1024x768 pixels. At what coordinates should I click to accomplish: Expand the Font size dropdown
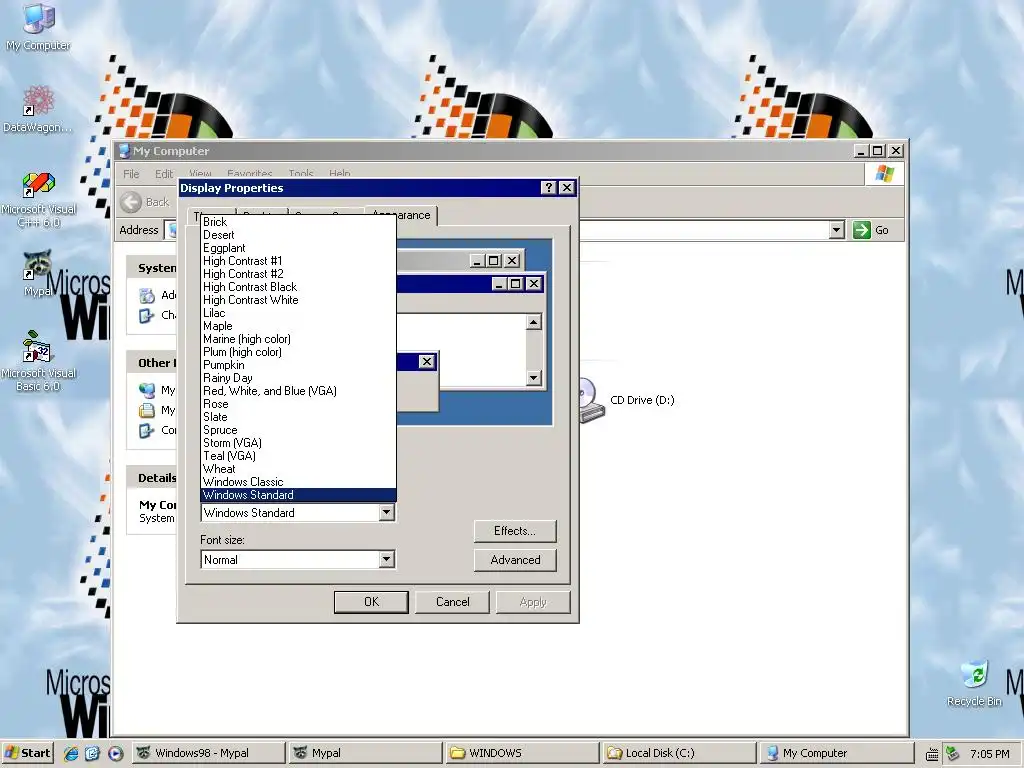point(387,560)
